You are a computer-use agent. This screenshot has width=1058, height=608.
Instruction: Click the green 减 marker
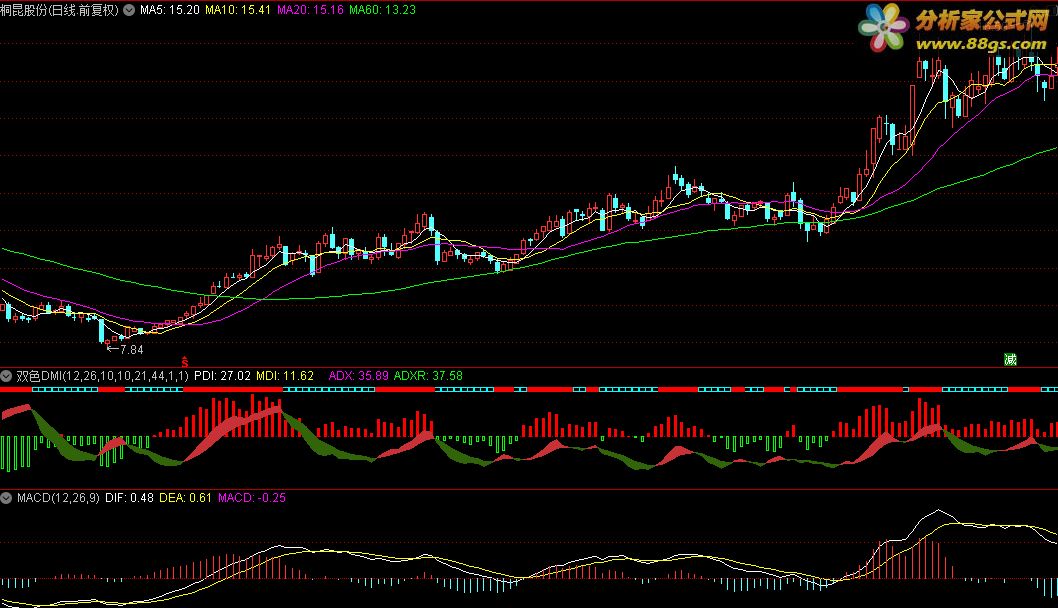tap(1010, 360)
